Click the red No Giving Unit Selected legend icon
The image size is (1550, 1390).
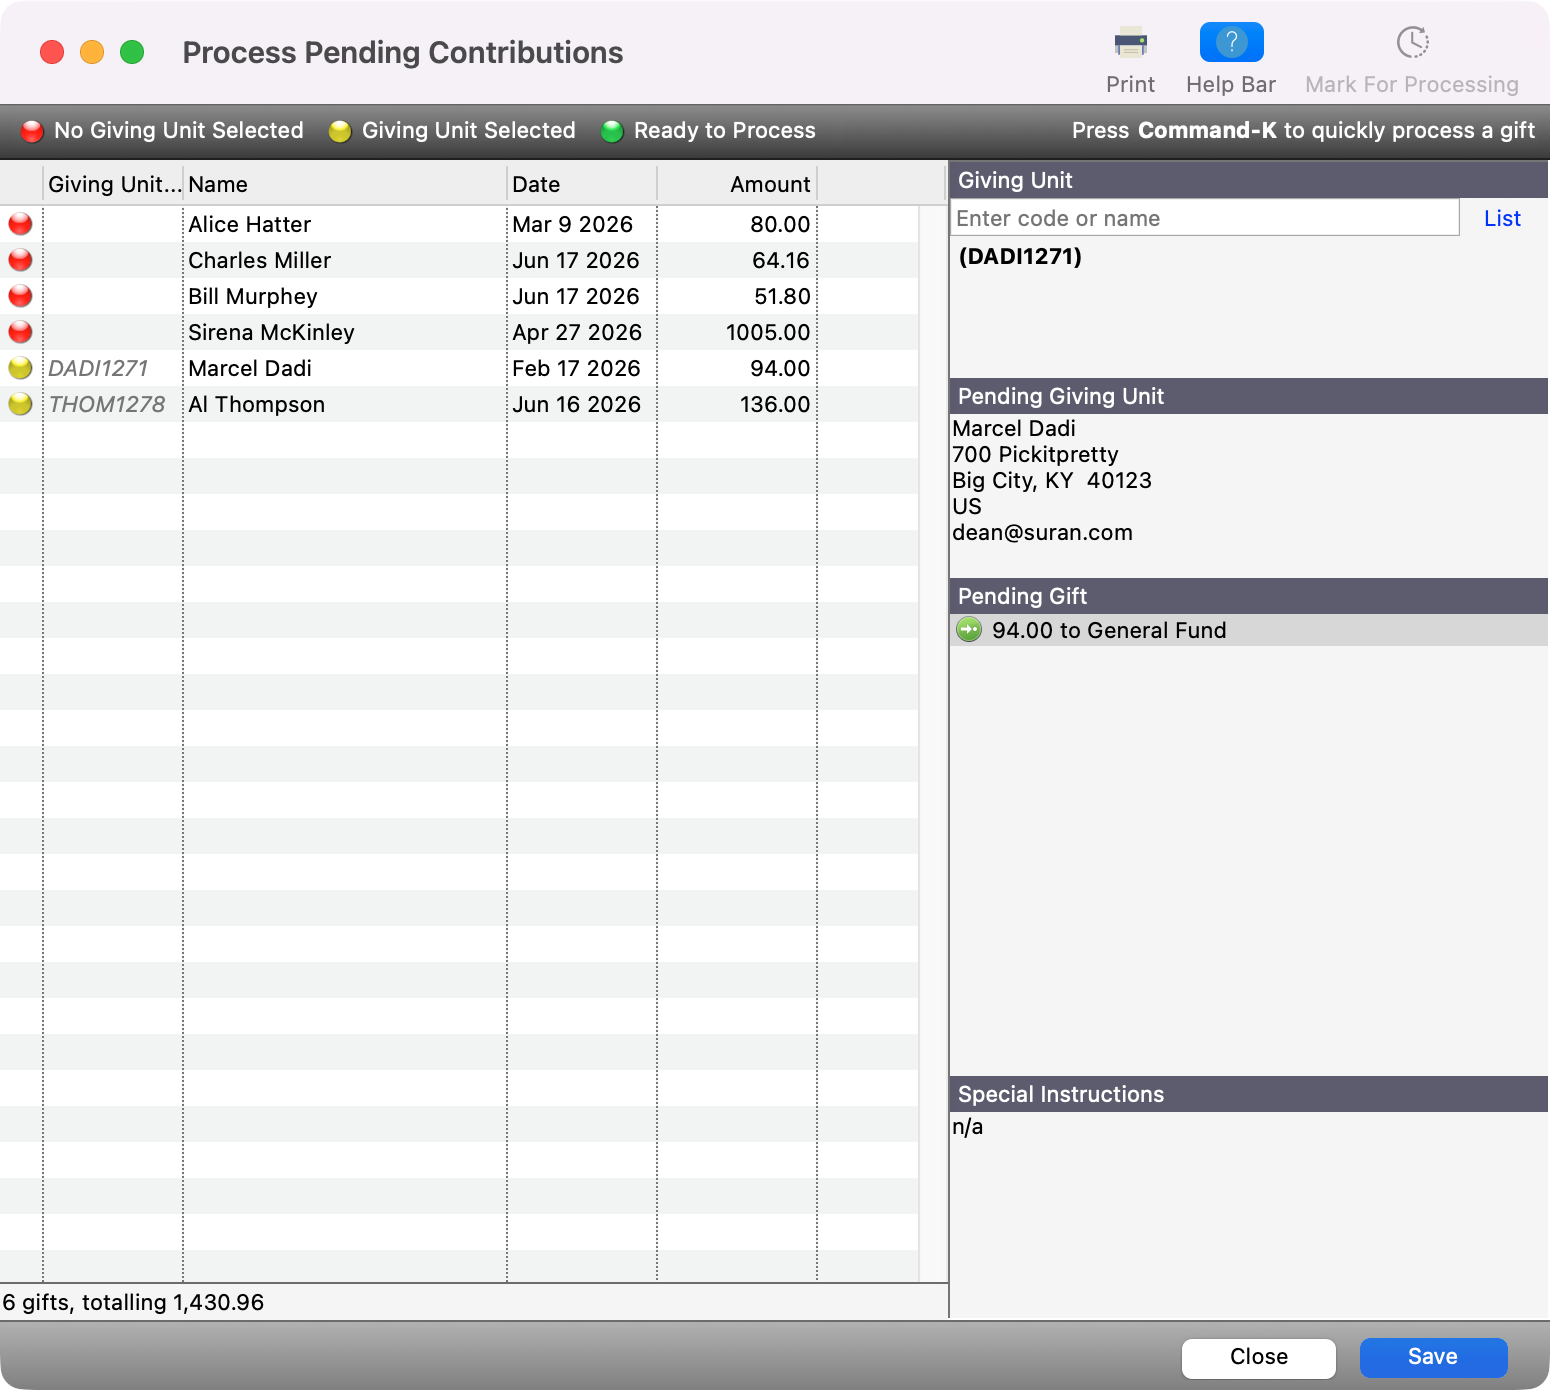(32, 131)
